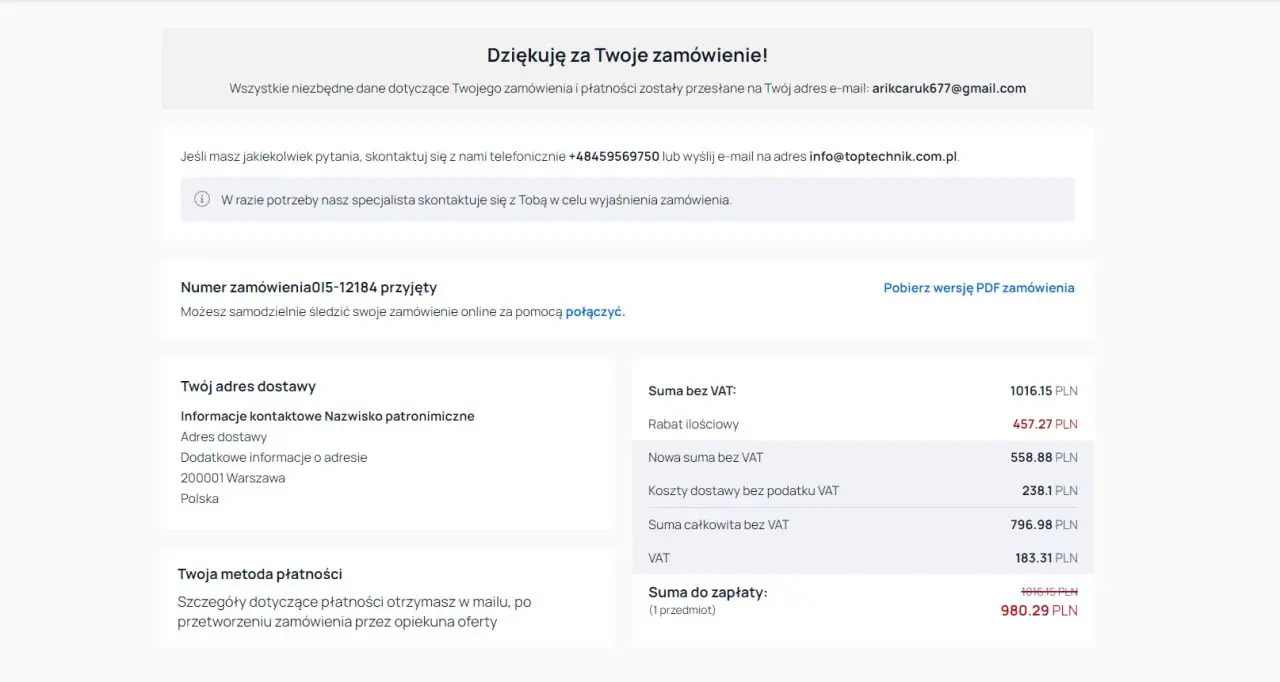
Task: Click the info@toptechnik.com.pl email address
Action: click(883, 156)
